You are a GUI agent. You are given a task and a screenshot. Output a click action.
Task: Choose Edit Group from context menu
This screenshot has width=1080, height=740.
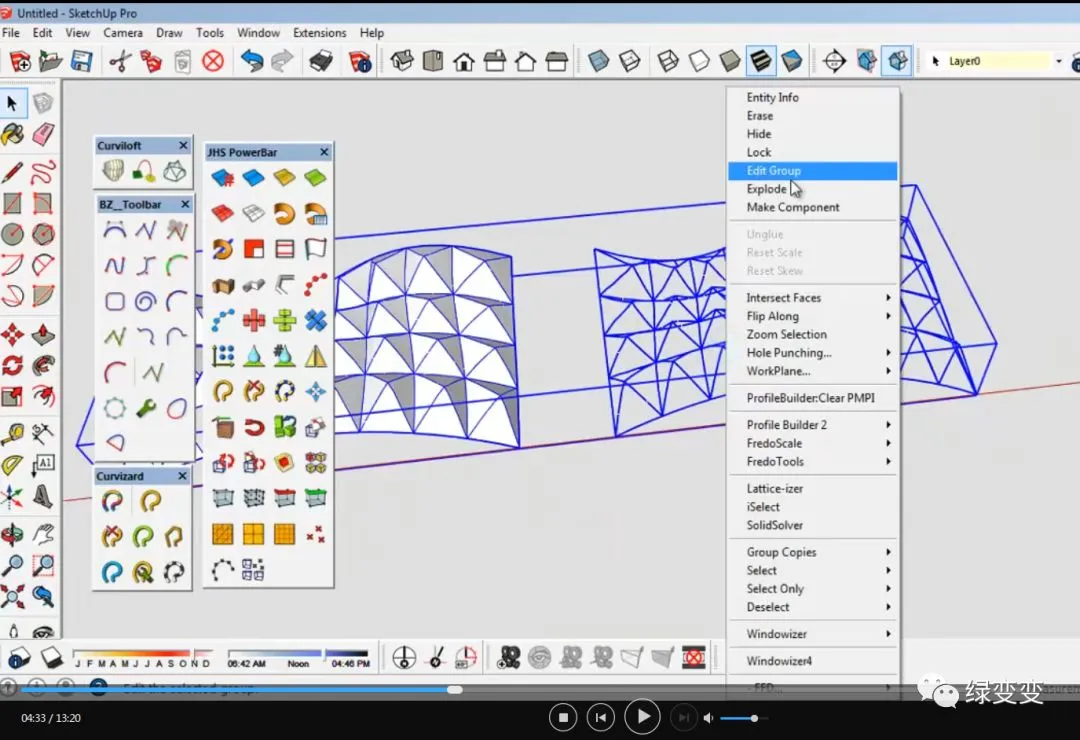(813, 171)
